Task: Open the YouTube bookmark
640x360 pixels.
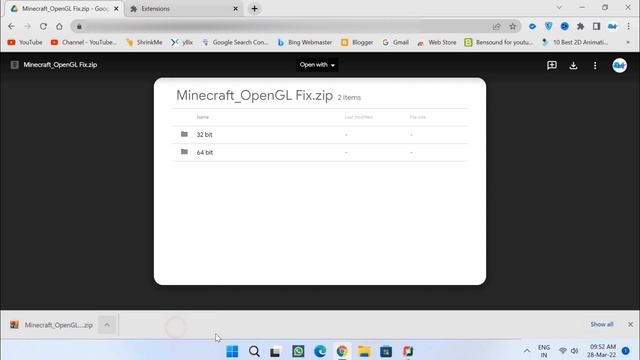Action: point(25,42)
